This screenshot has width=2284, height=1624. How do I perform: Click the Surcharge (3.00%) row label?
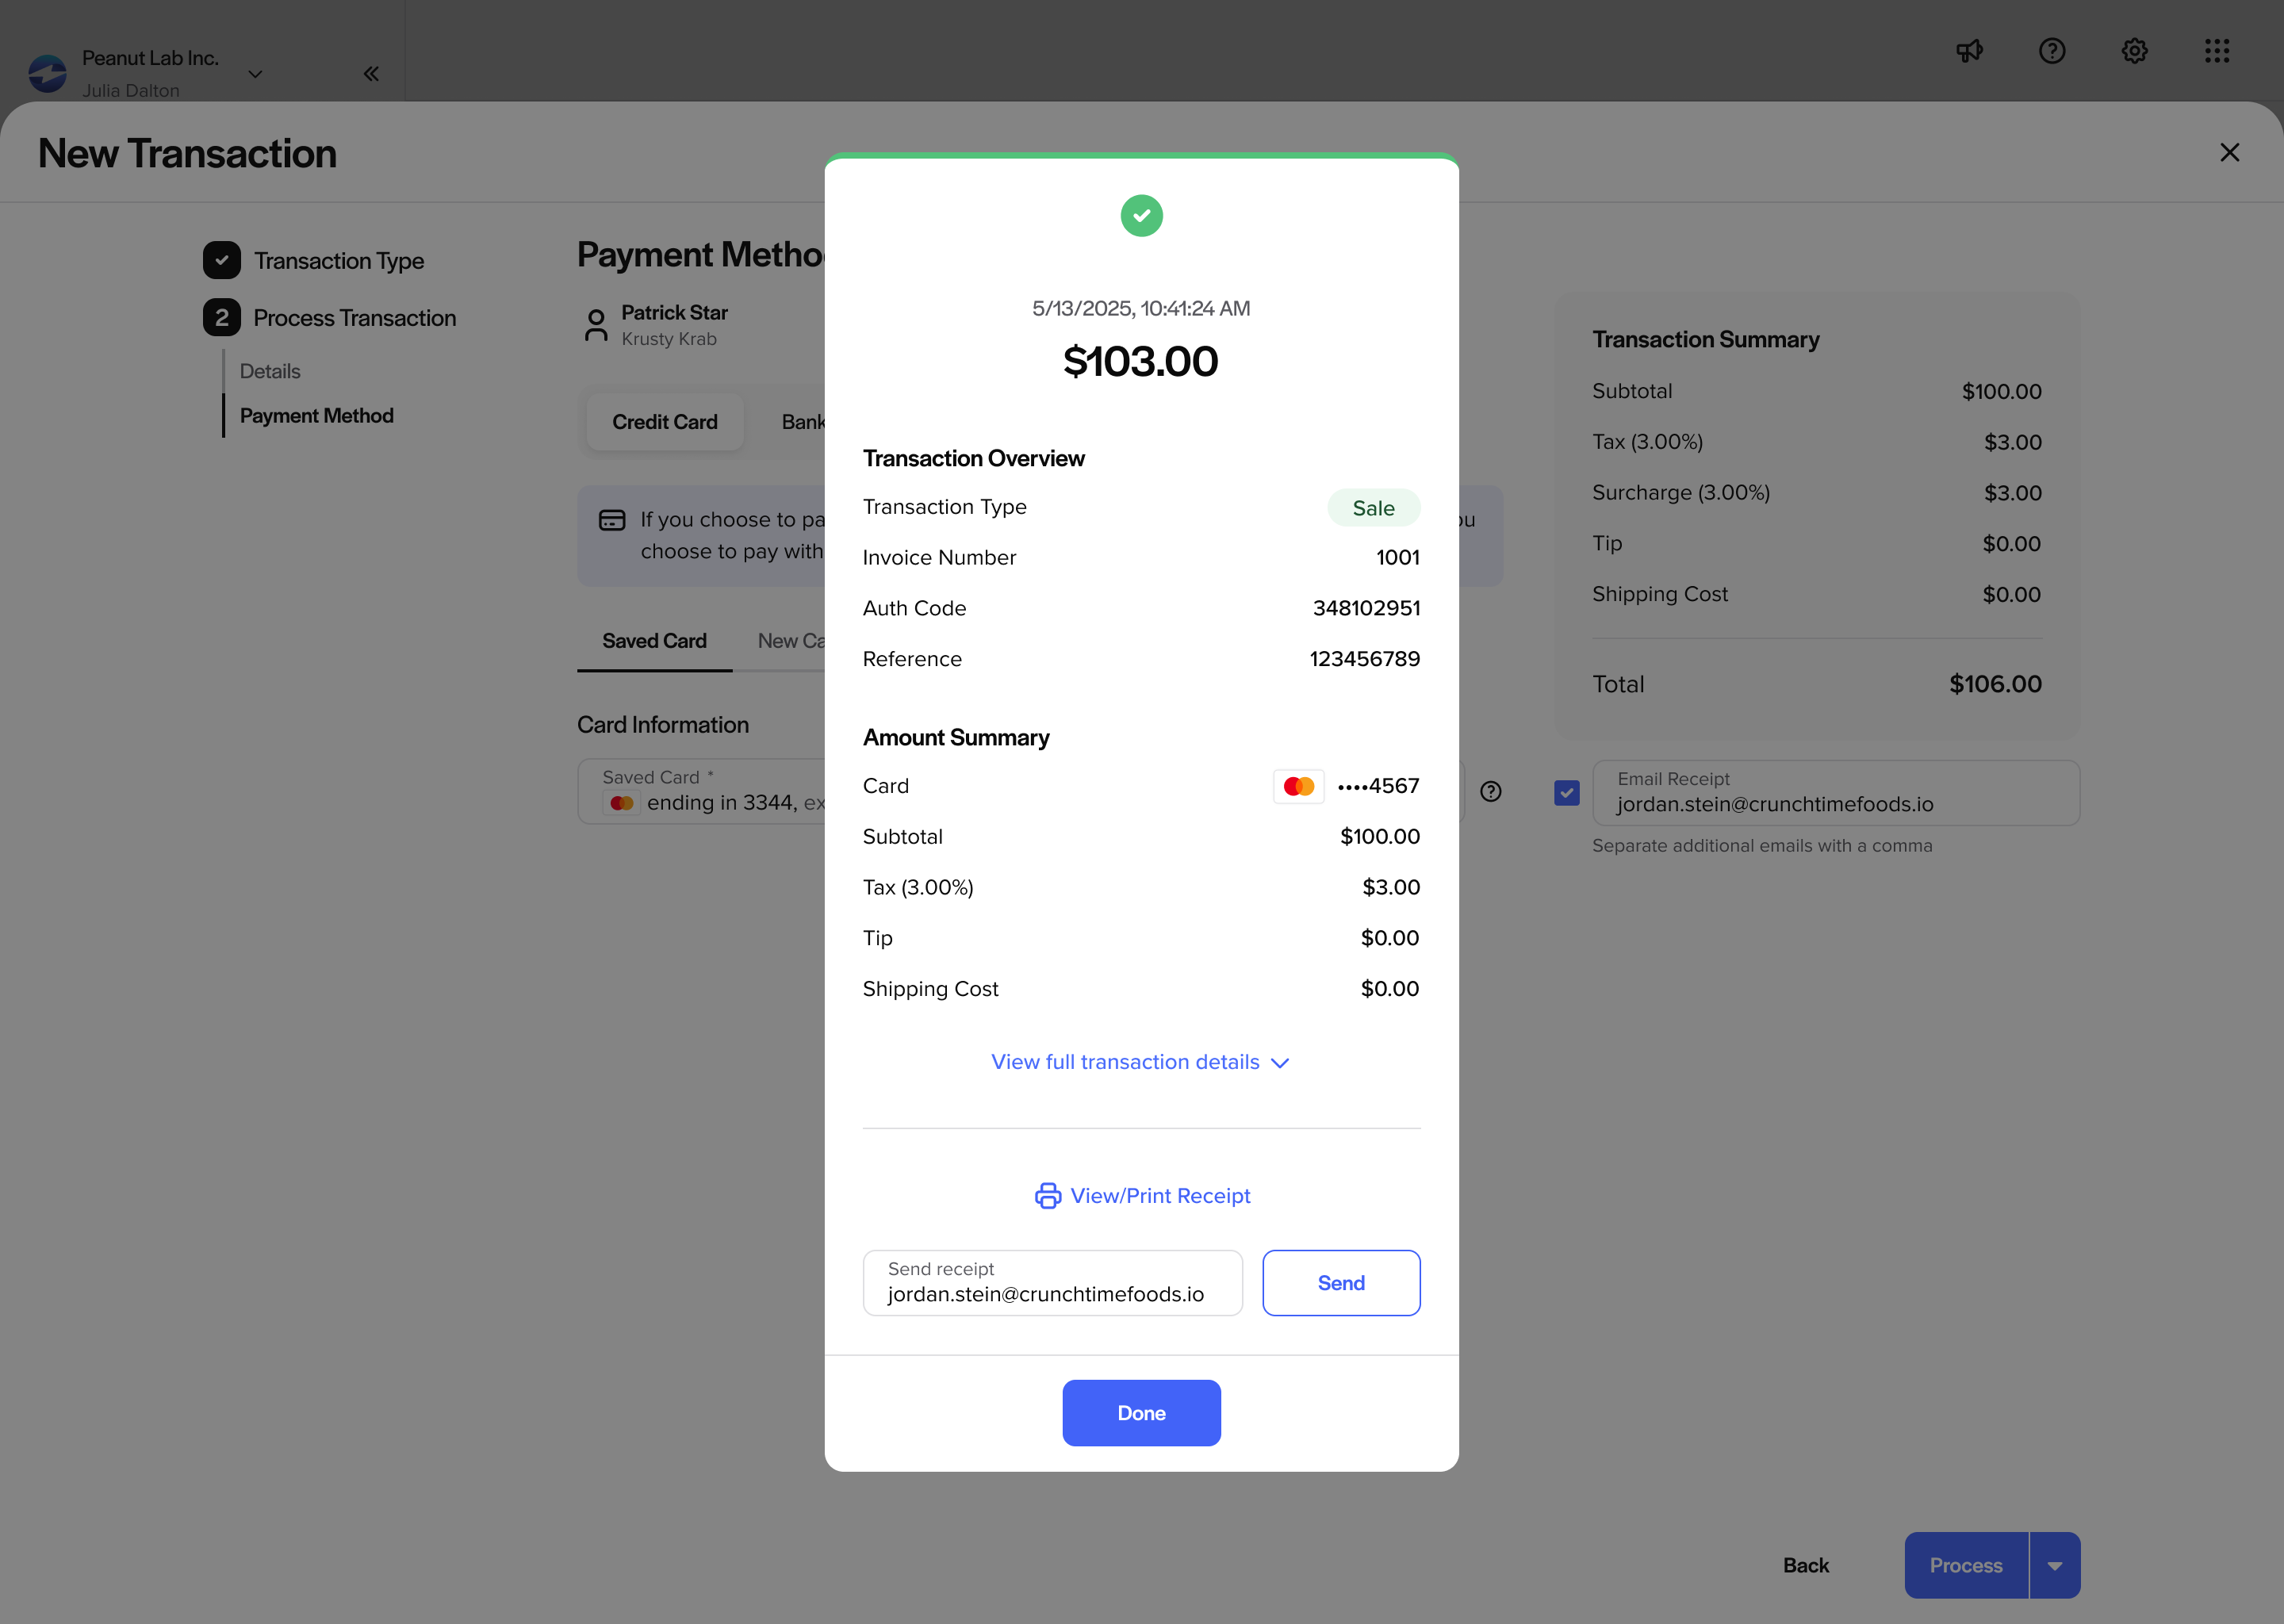(1680, 493)
